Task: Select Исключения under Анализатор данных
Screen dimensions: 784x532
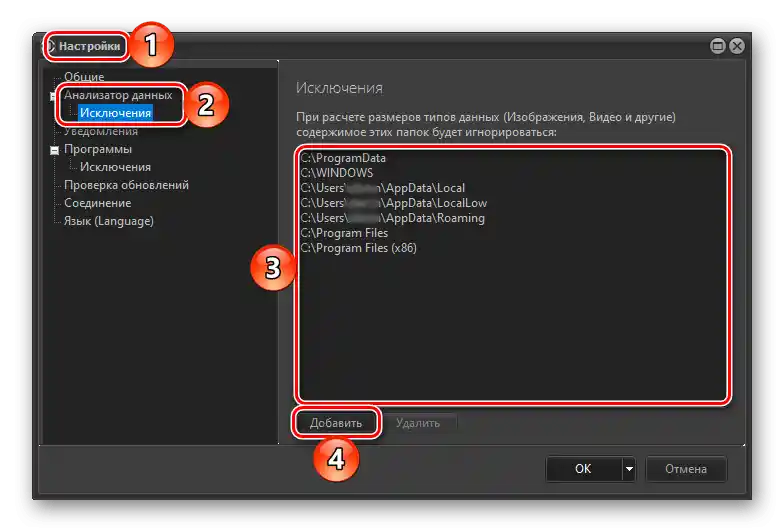Action: pyautogui.click(x=116, y=113)
